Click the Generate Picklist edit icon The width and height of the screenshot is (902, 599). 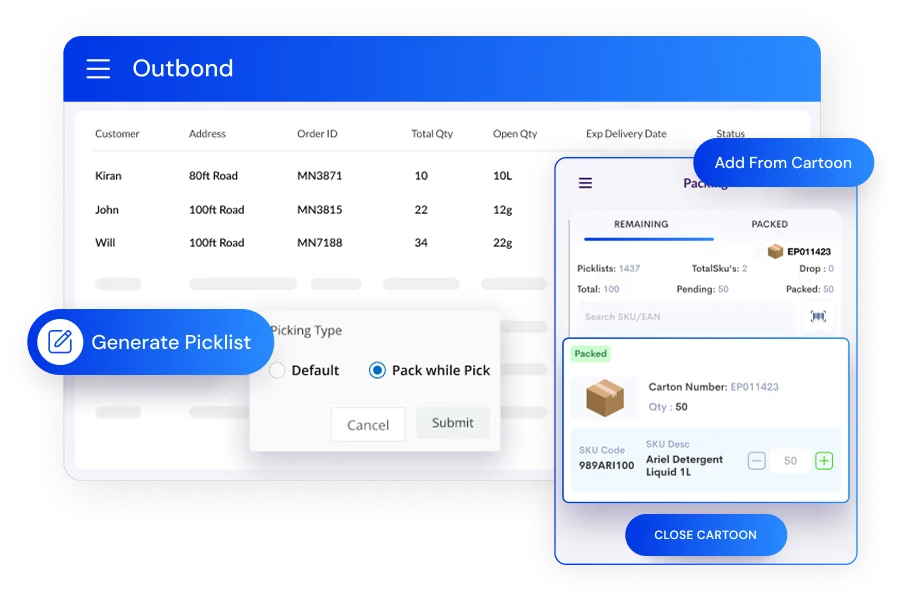pyautogui.click(x=60, y=342)
